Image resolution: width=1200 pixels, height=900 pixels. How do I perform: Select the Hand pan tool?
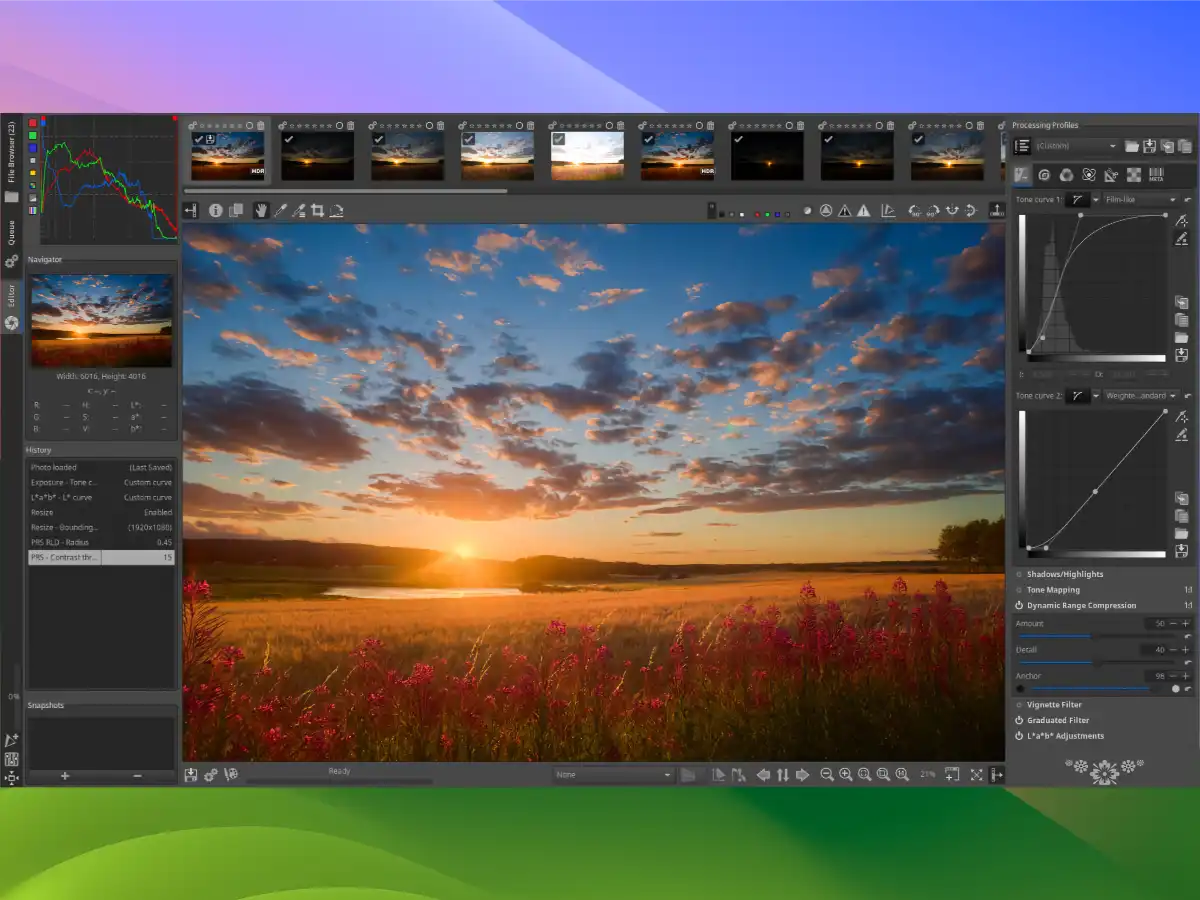(x=262, y=210)
